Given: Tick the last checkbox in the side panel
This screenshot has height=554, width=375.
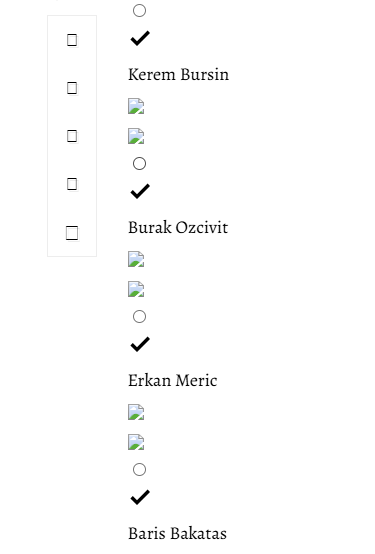Looking at the screenshot, I should click(x=72, y=233).
